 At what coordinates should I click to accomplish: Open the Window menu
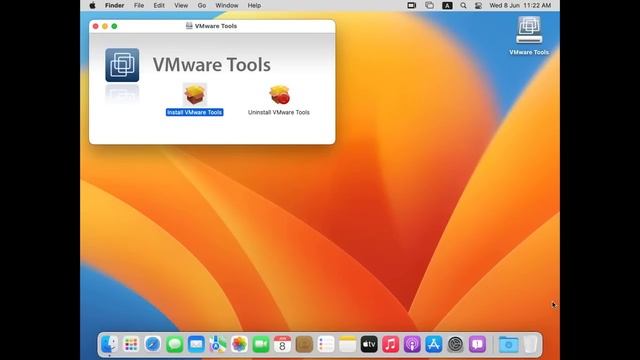[x=227, y=5]
